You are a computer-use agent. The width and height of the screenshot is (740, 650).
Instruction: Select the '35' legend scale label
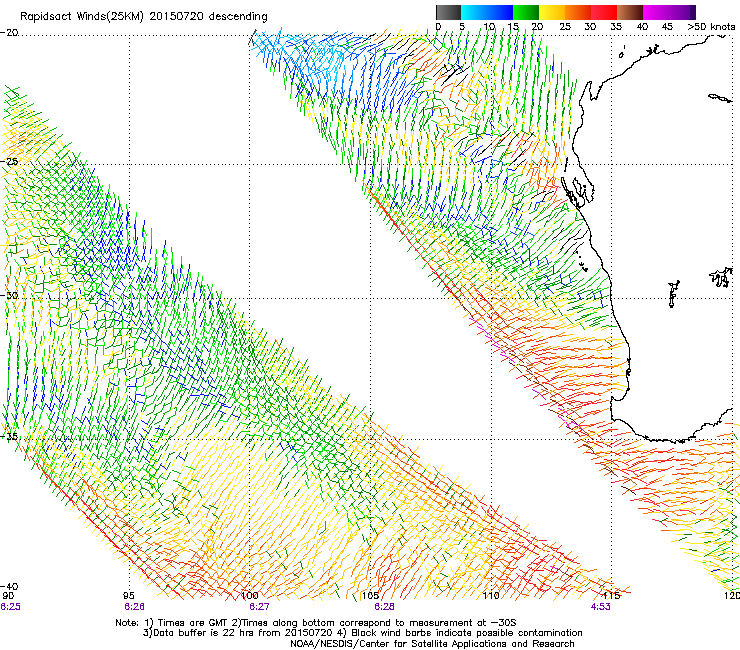[616, 27]
